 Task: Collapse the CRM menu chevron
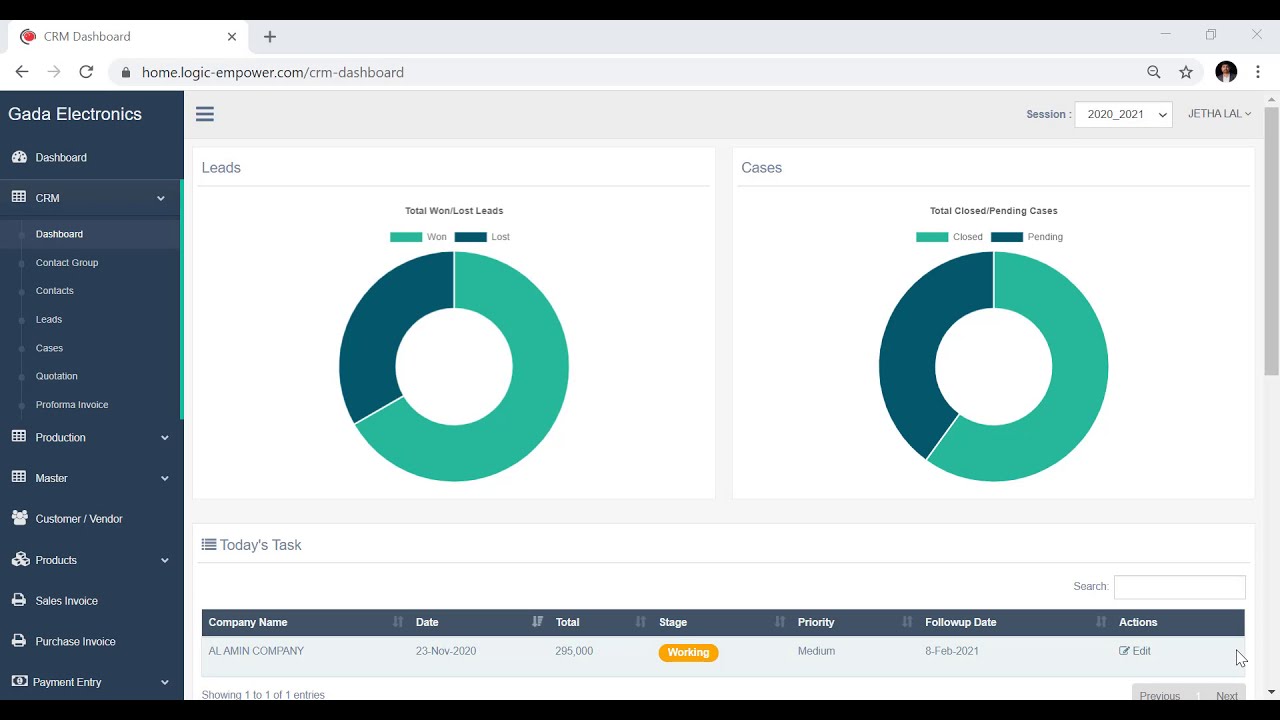click(x=161, y=198)
